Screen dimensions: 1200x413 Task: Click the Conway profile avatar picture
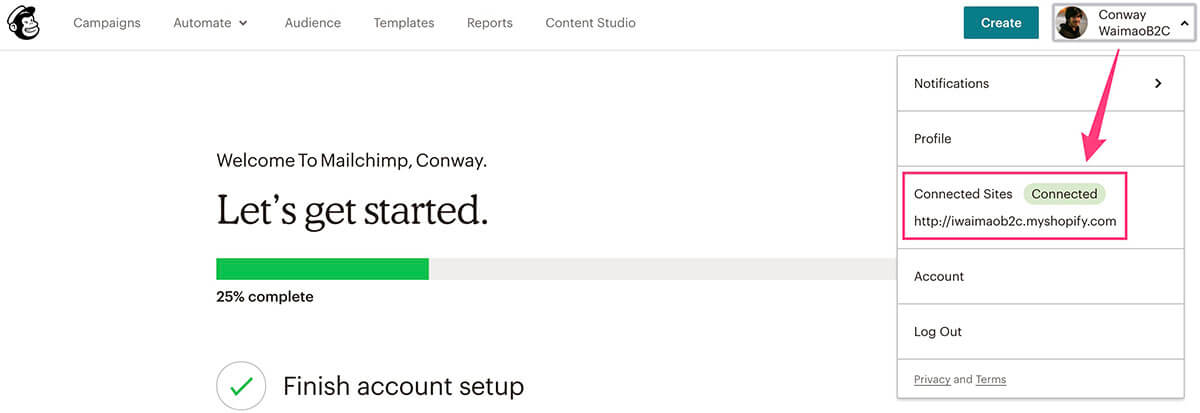coord(1072,23)
